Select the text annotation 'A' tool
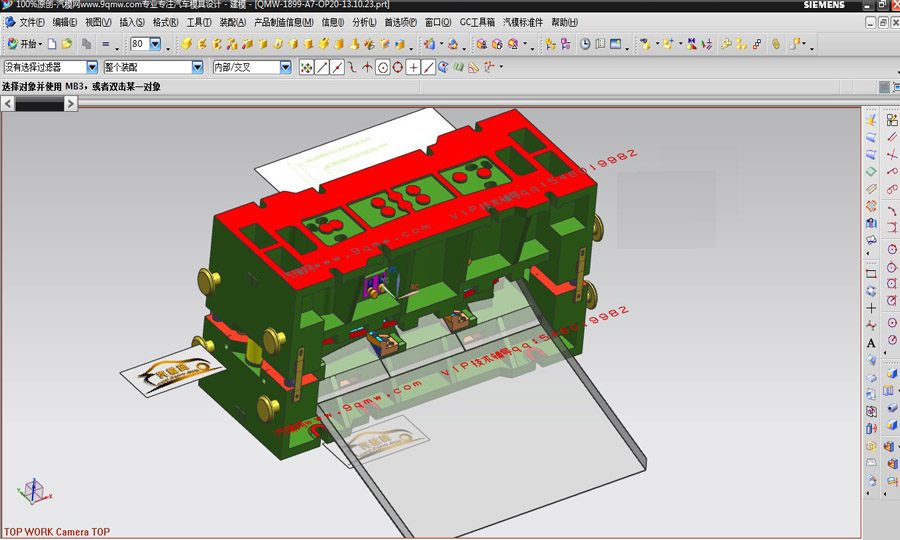 (871, 343)
